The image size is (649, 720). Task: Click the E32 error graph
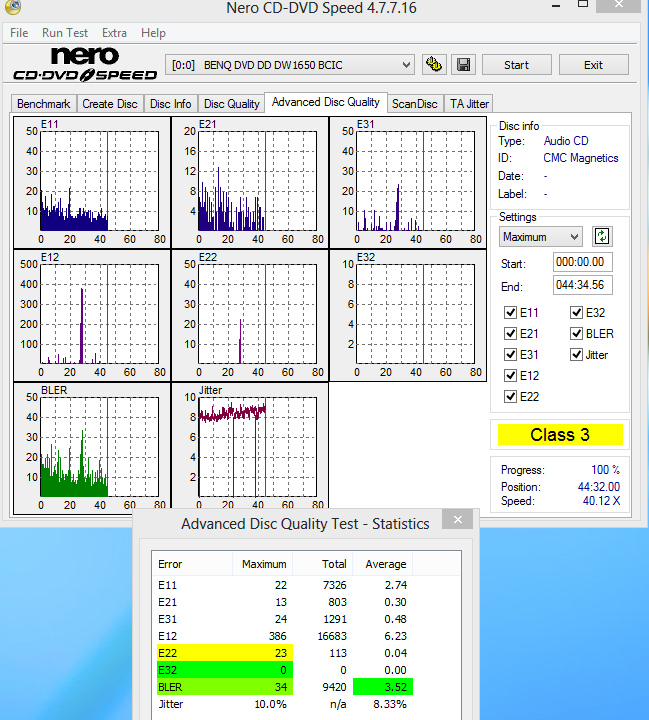[408, 315]
